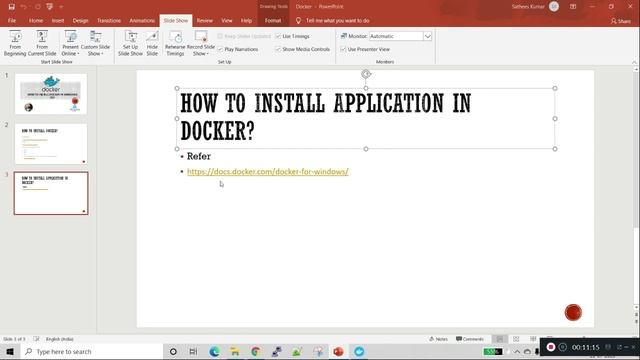Viewport: 640px width, 360px height.
Task: Save the presentation from quick access toolbar
Action: click(x=11, y=7)
